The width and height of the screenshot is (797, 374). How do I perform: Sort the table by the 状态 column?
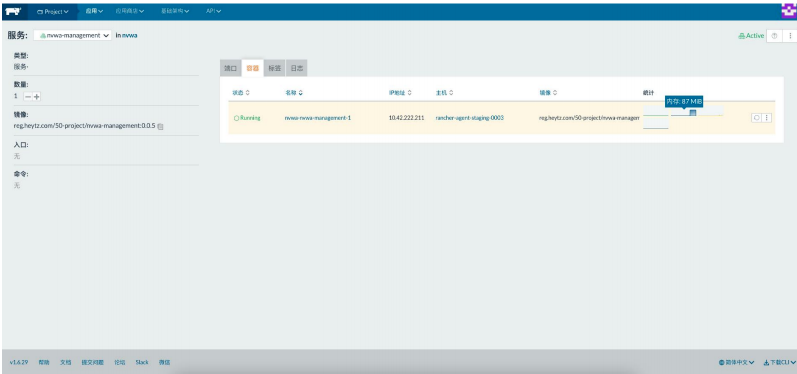point(240,93)
